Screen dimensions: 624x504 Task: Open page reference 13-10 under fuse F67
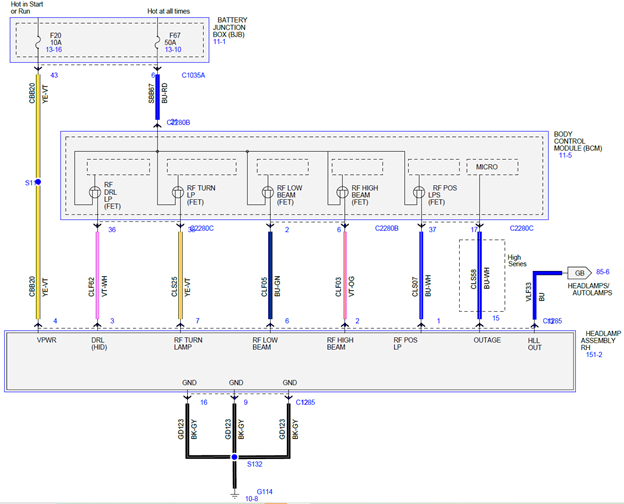(x=173, y=49)
